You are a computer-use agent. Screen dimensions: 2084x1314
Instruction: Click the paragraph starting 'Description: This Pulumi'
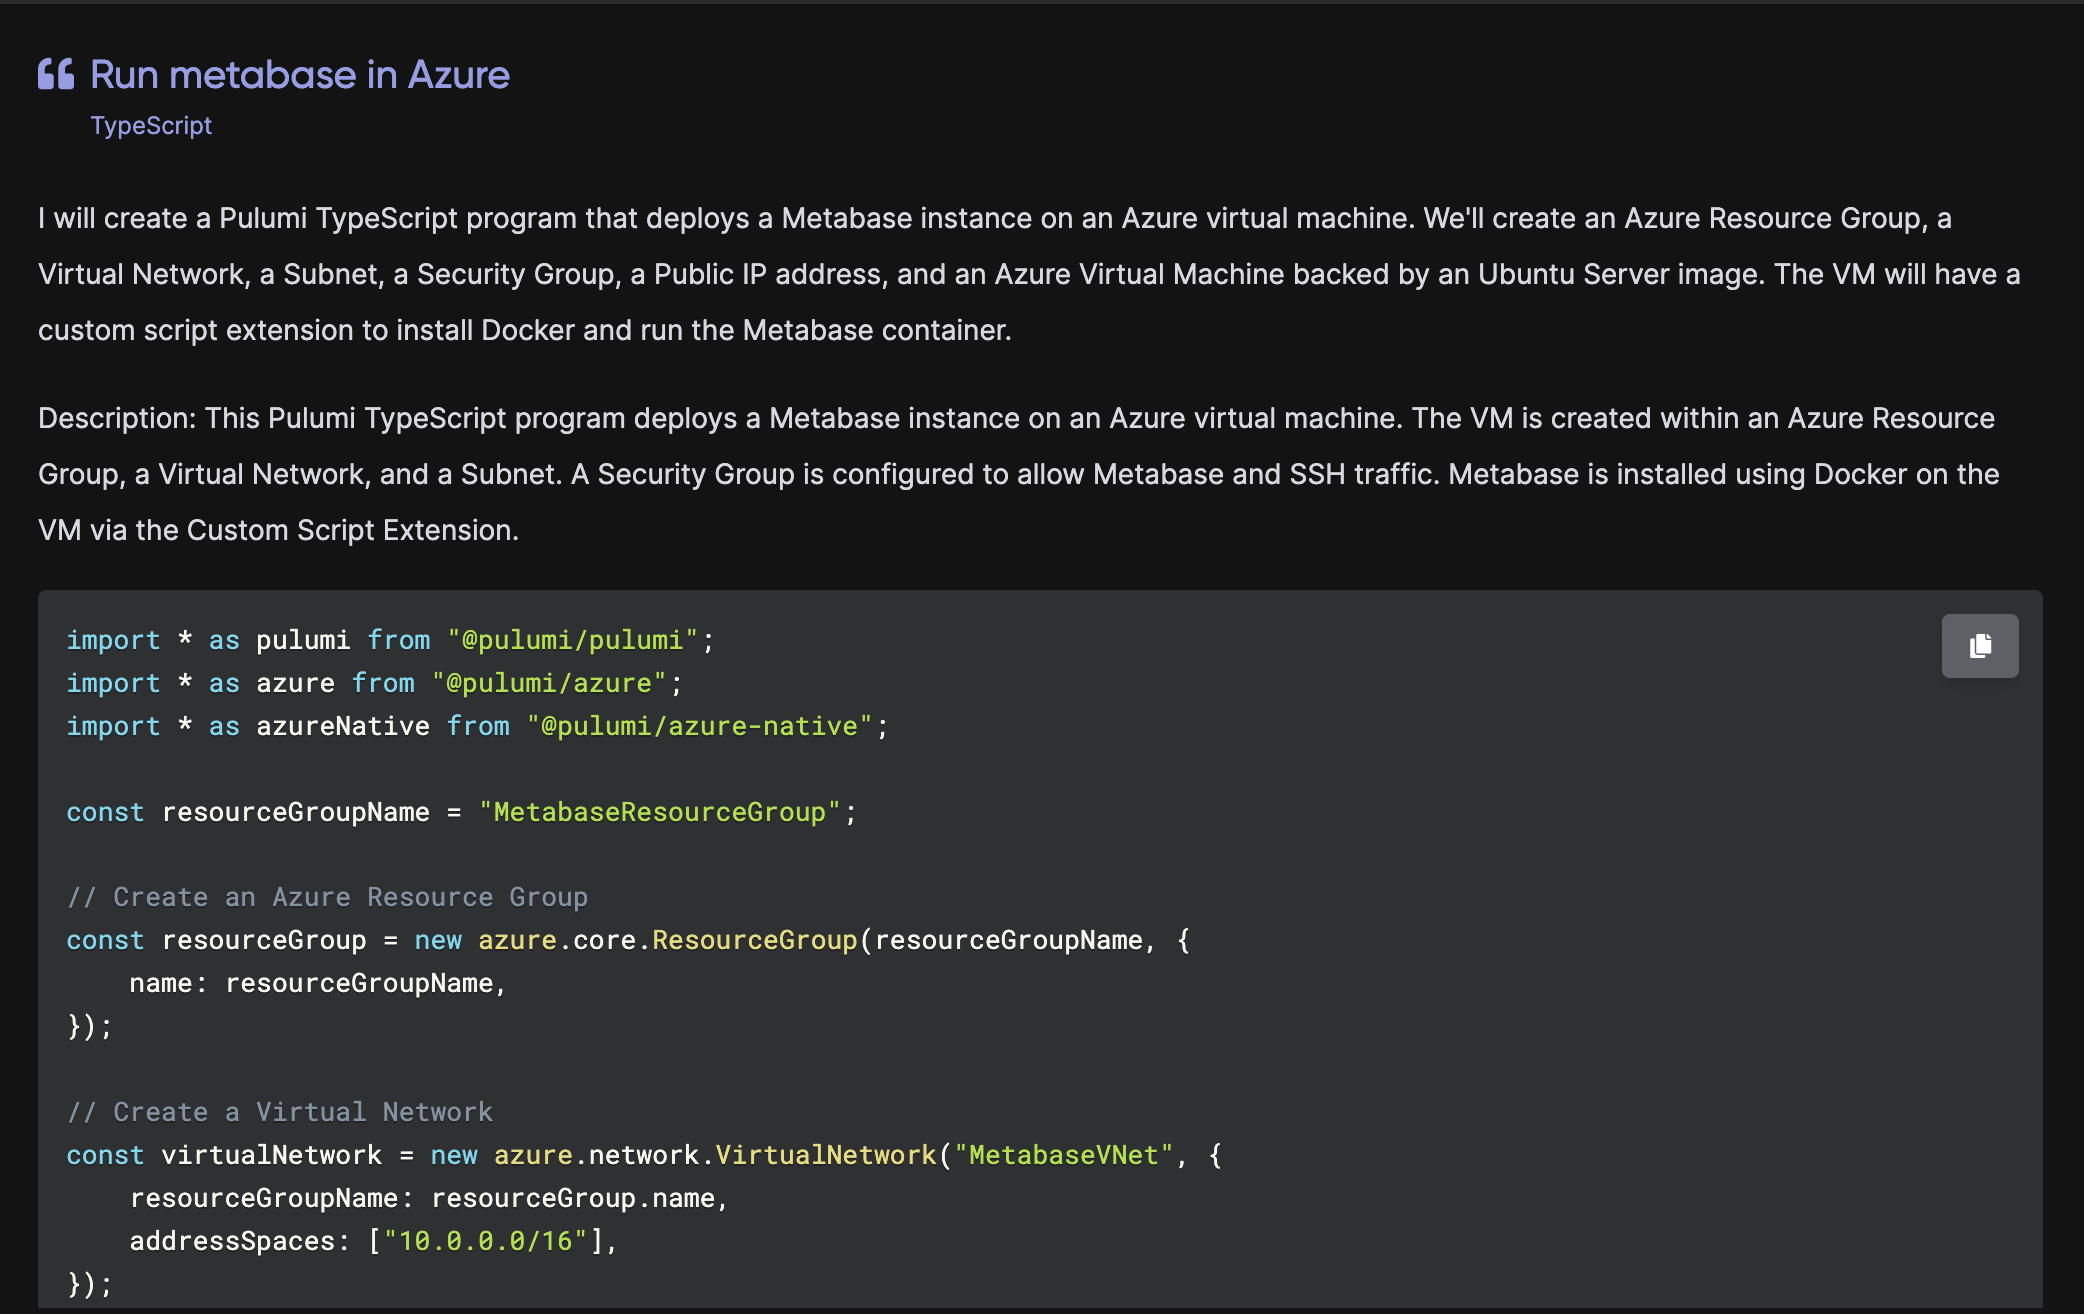click(1020, 474)
